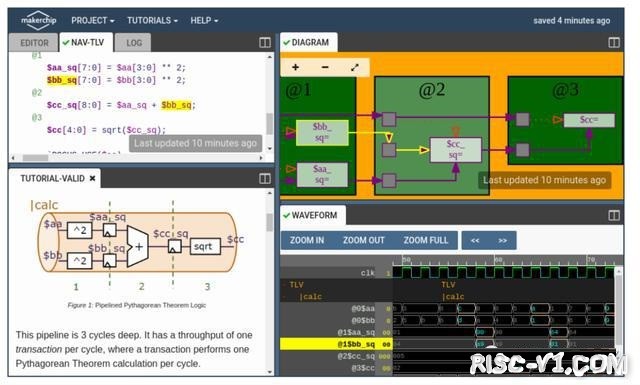This screenshot has width=640, height=385.
Task: Click the @3 stage label in code
Action: click(37, 118)
